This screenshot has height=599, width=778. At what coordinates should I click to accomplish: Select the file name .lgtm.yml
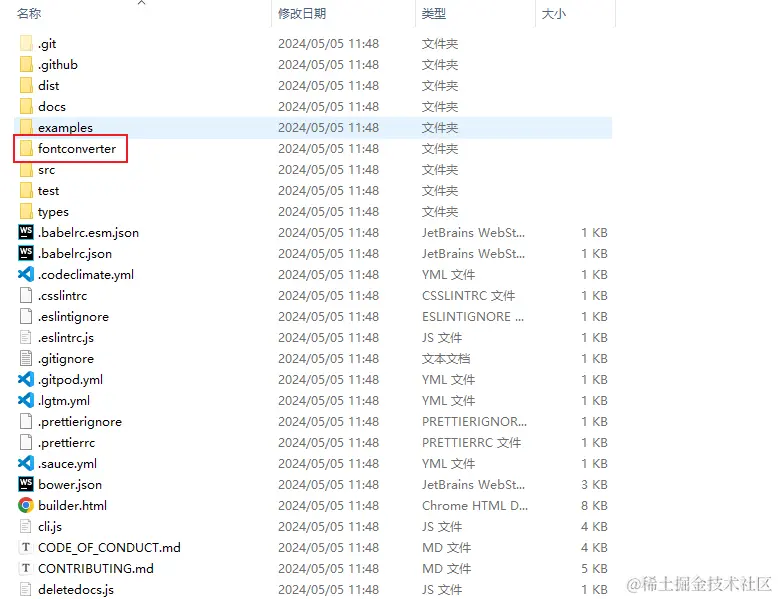point(64,400)
